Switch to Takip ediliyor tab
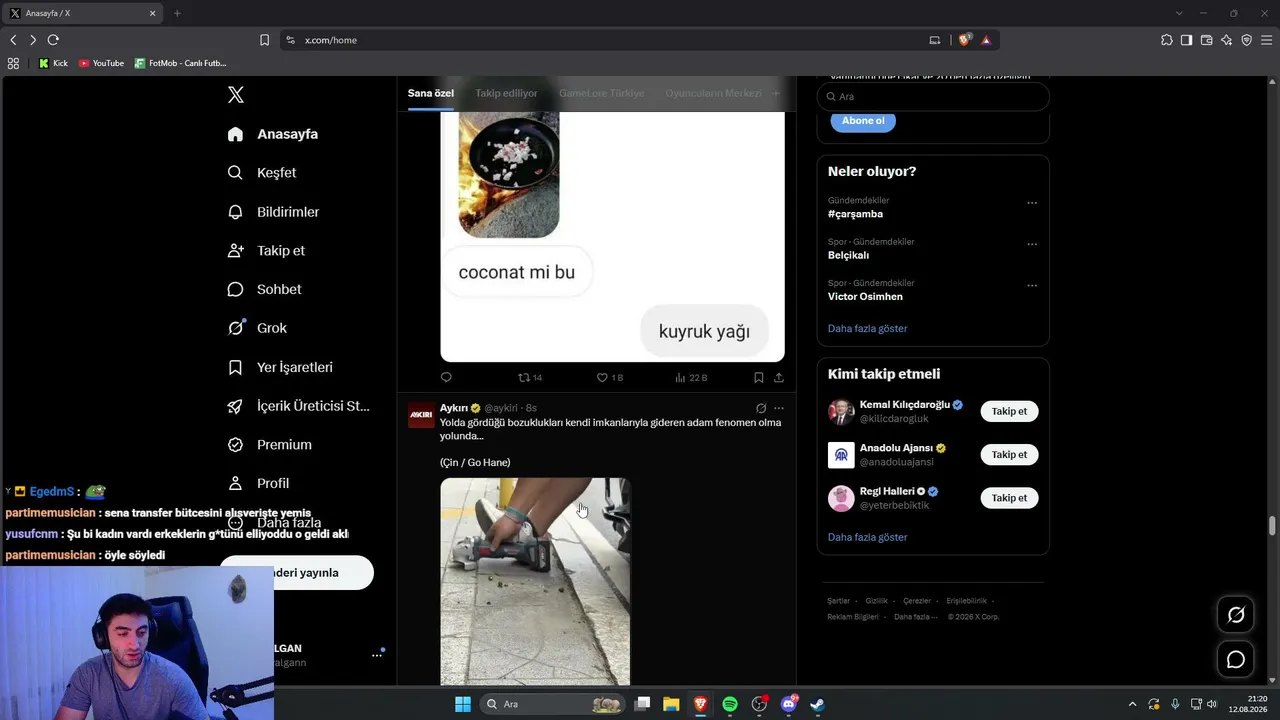 tap(507, 93)
